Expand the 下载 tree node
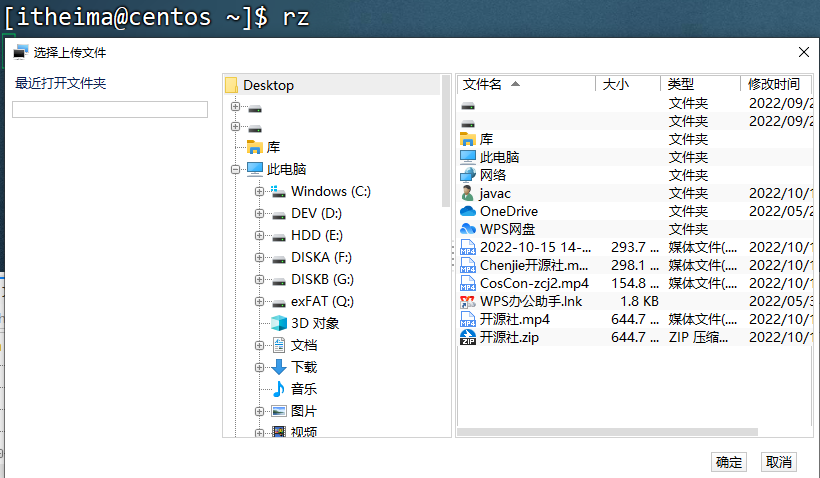 click(x=259, y=367)
